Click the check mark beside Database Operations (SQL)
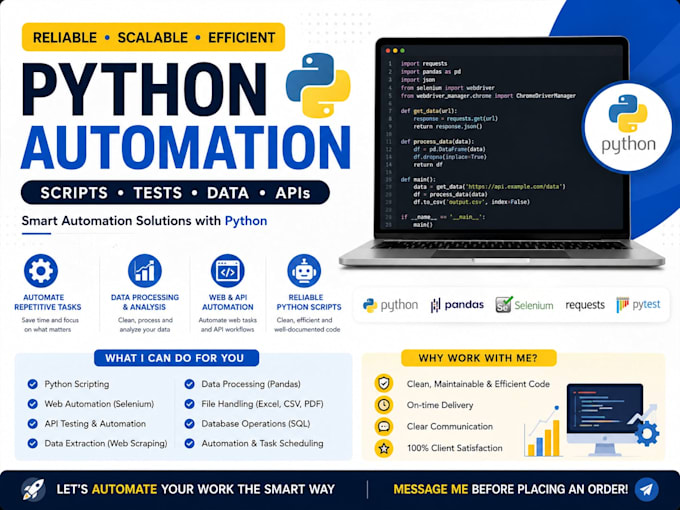Viewport: 680px width, 510px height. pos(190,424)
